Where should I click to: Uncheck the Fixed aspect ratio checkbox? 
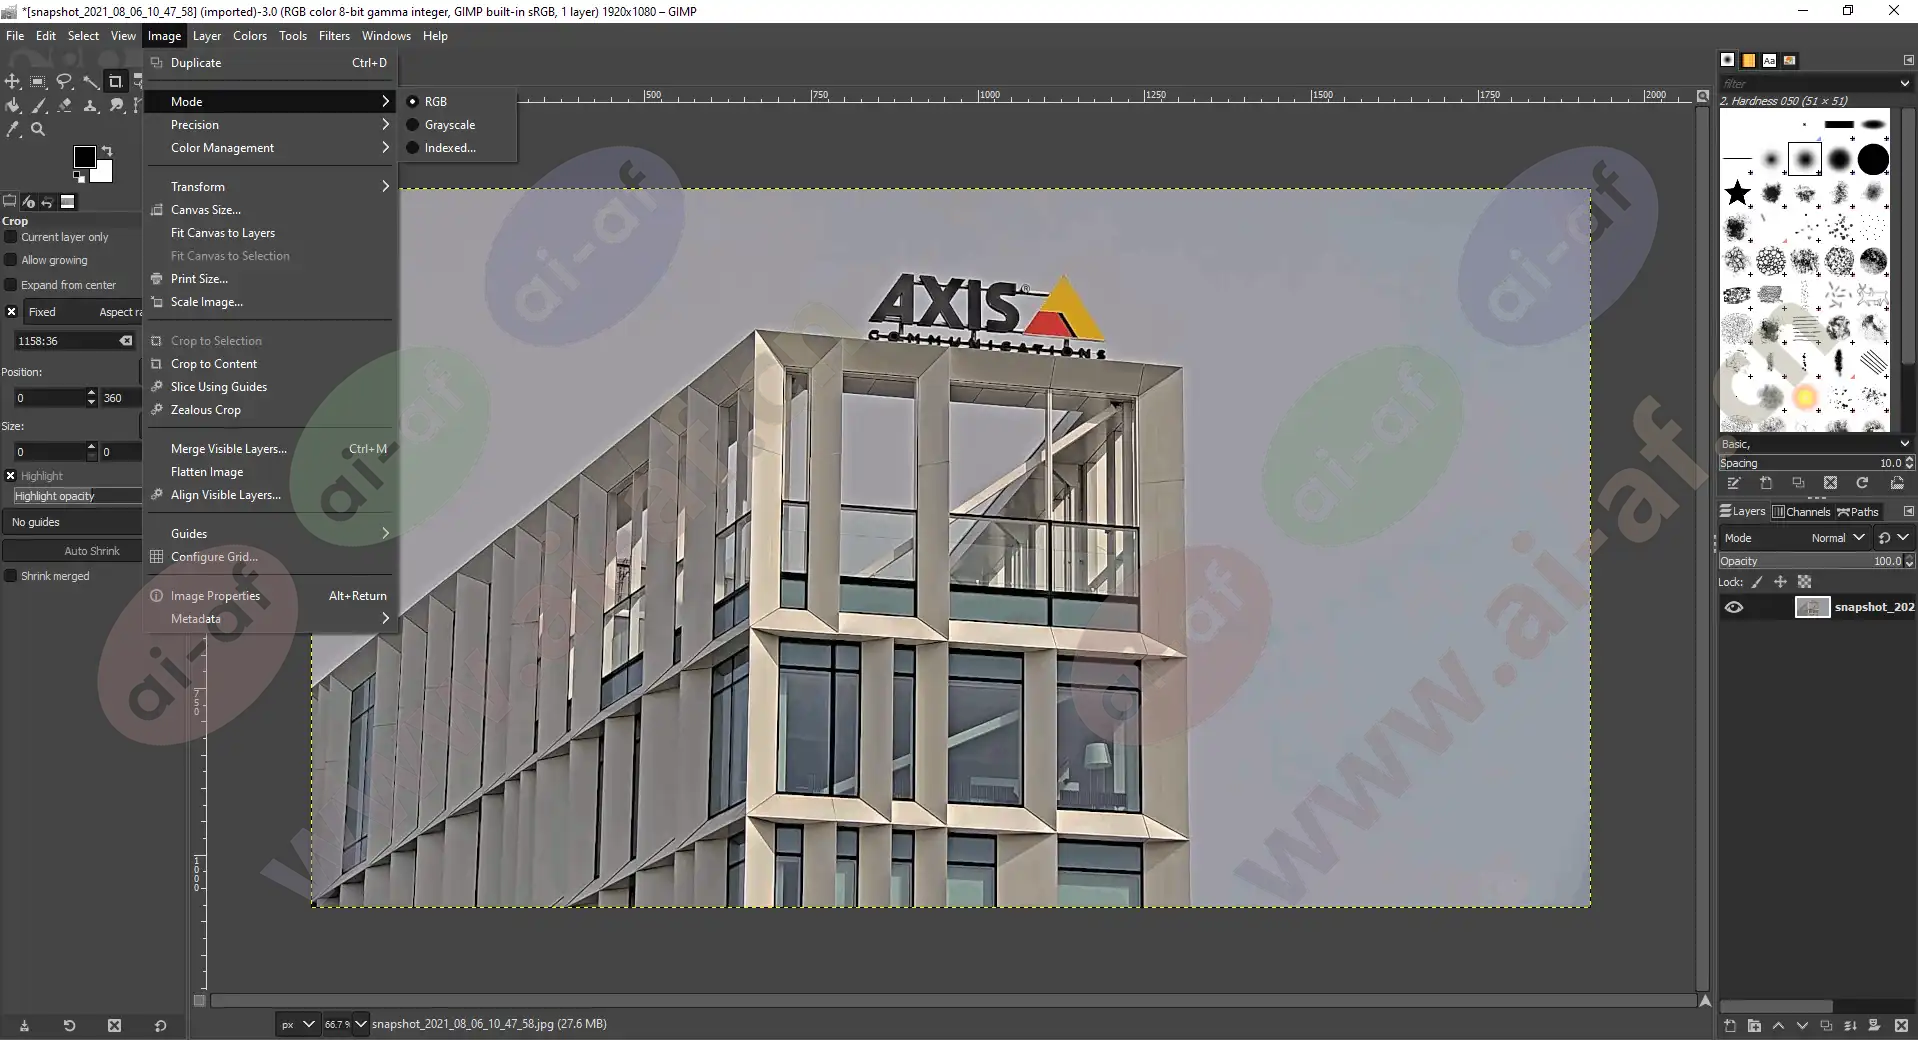pos(11,312)
